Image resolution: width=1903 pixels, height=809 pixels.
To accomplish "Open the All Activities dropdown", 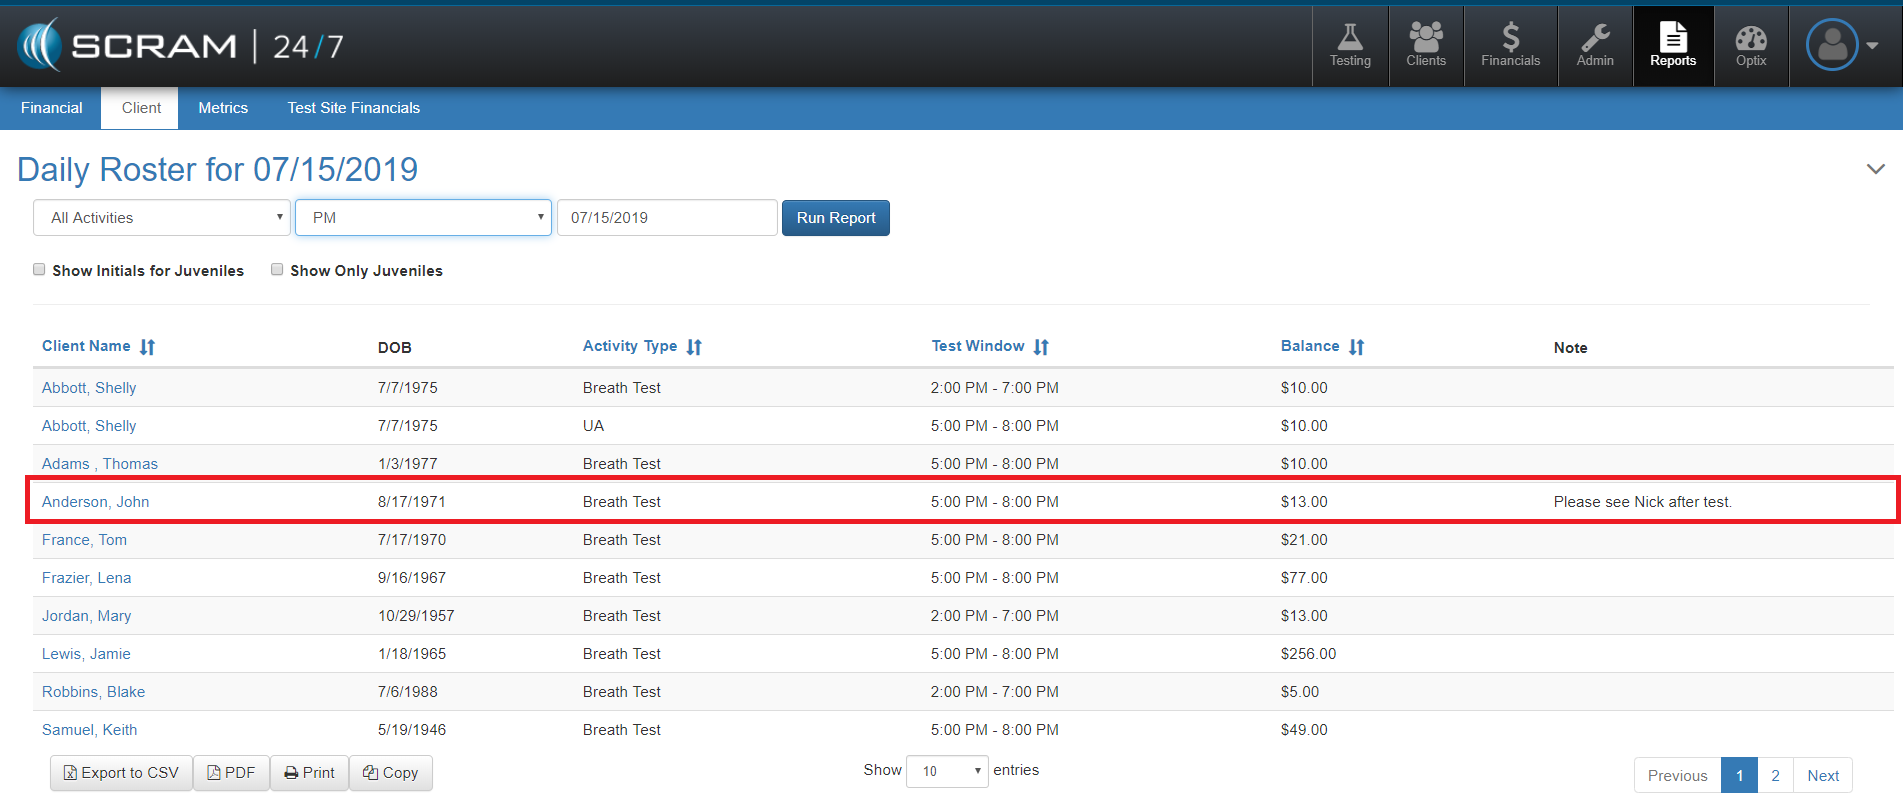I will pos(162,218).
